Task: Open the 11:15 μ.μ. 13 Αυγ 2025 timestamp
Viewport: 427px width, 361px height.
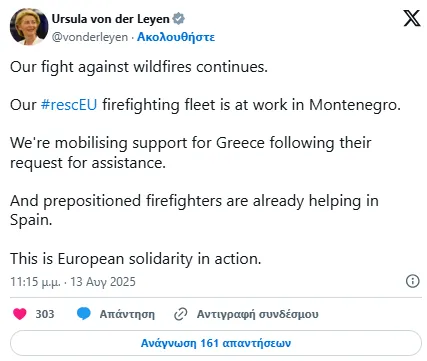Action: 73,282
